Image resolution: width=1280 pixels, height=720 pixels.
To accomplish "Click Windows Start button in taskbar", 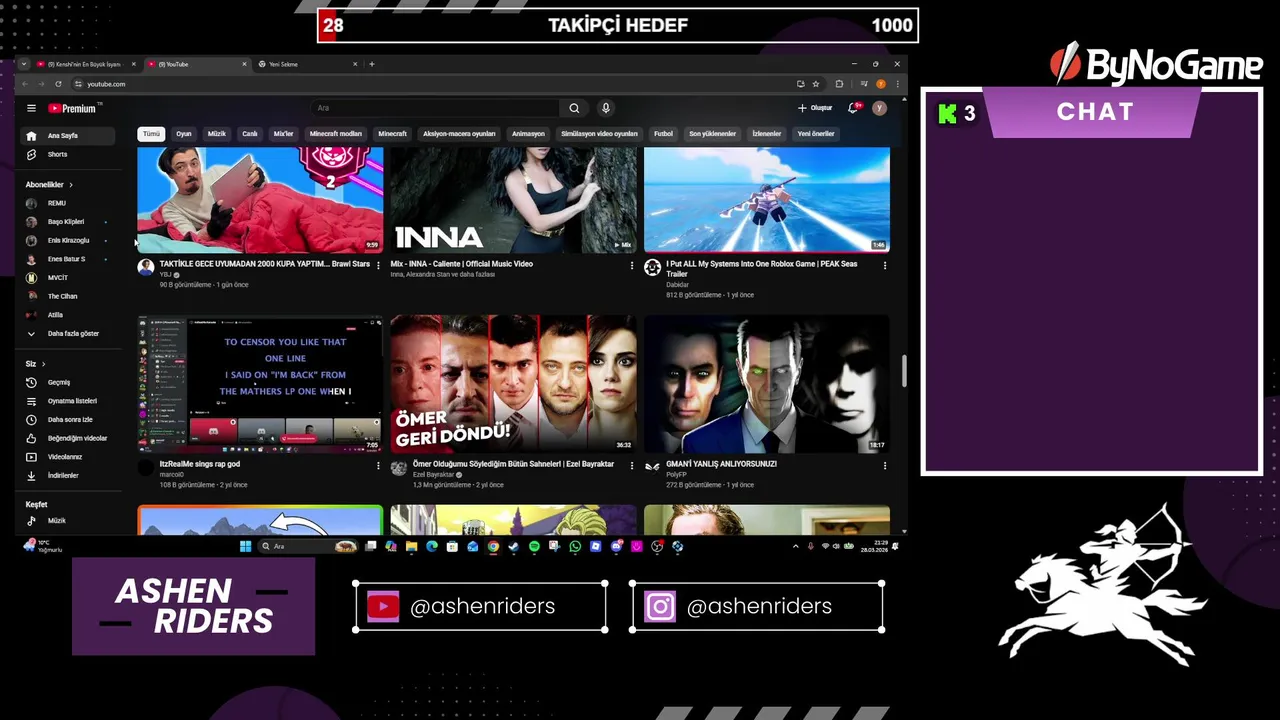I will coord(245,546).
